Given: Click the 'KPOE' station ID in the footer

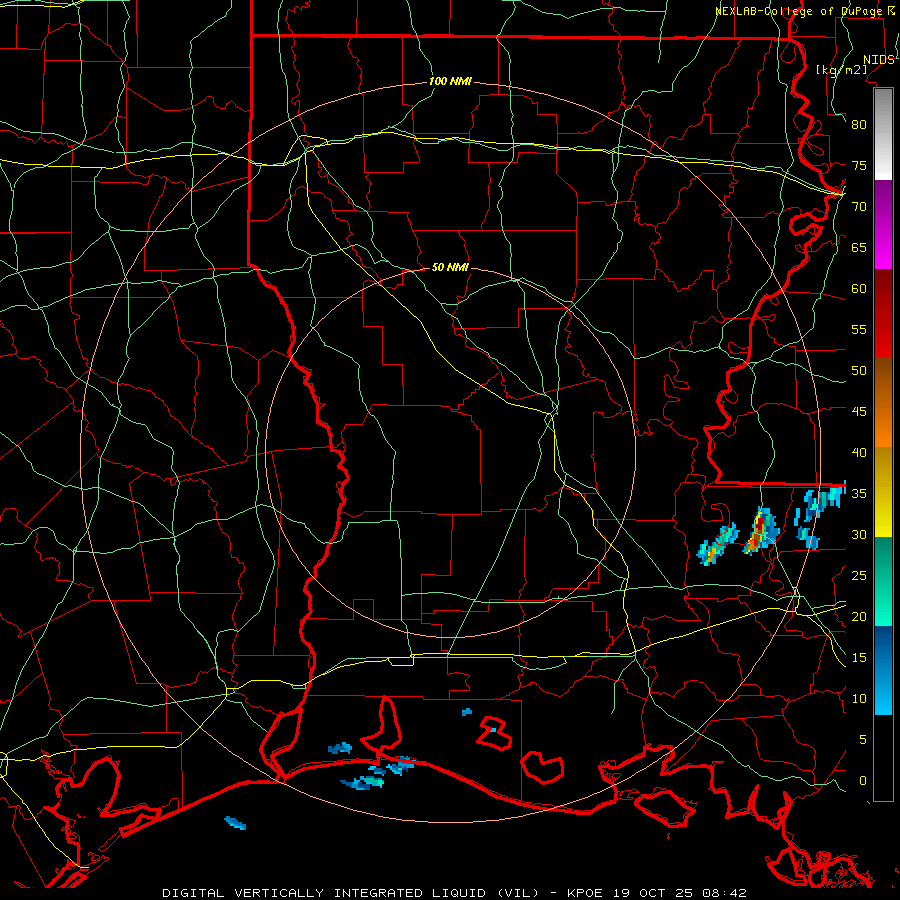Looking at the screenshot, I should coord(585,893).
